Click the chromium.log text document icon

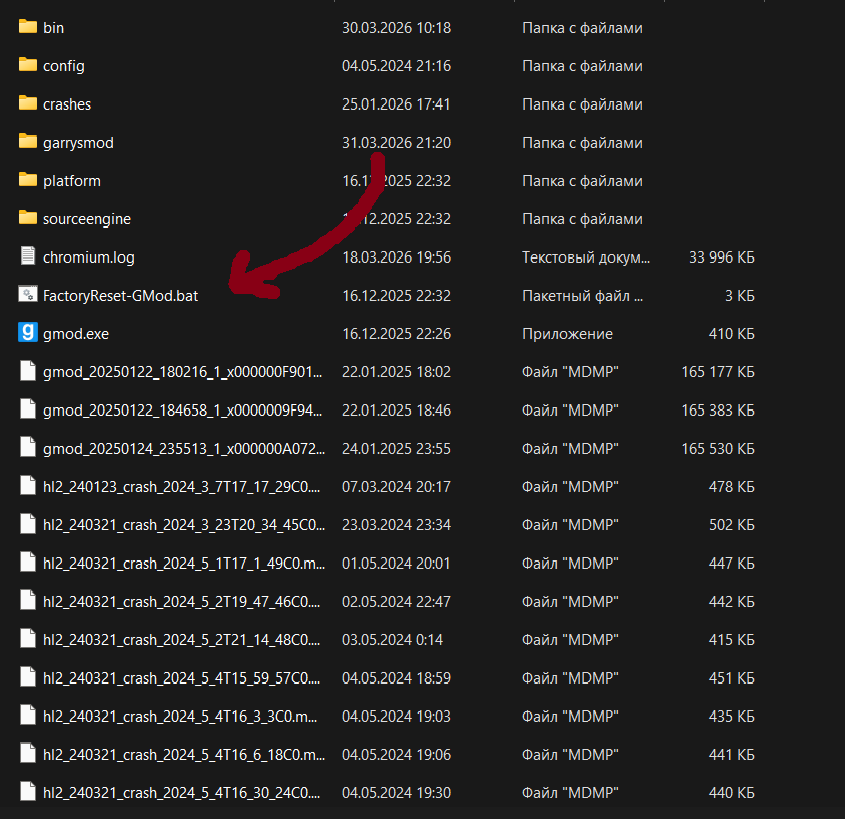click(27, 257)
